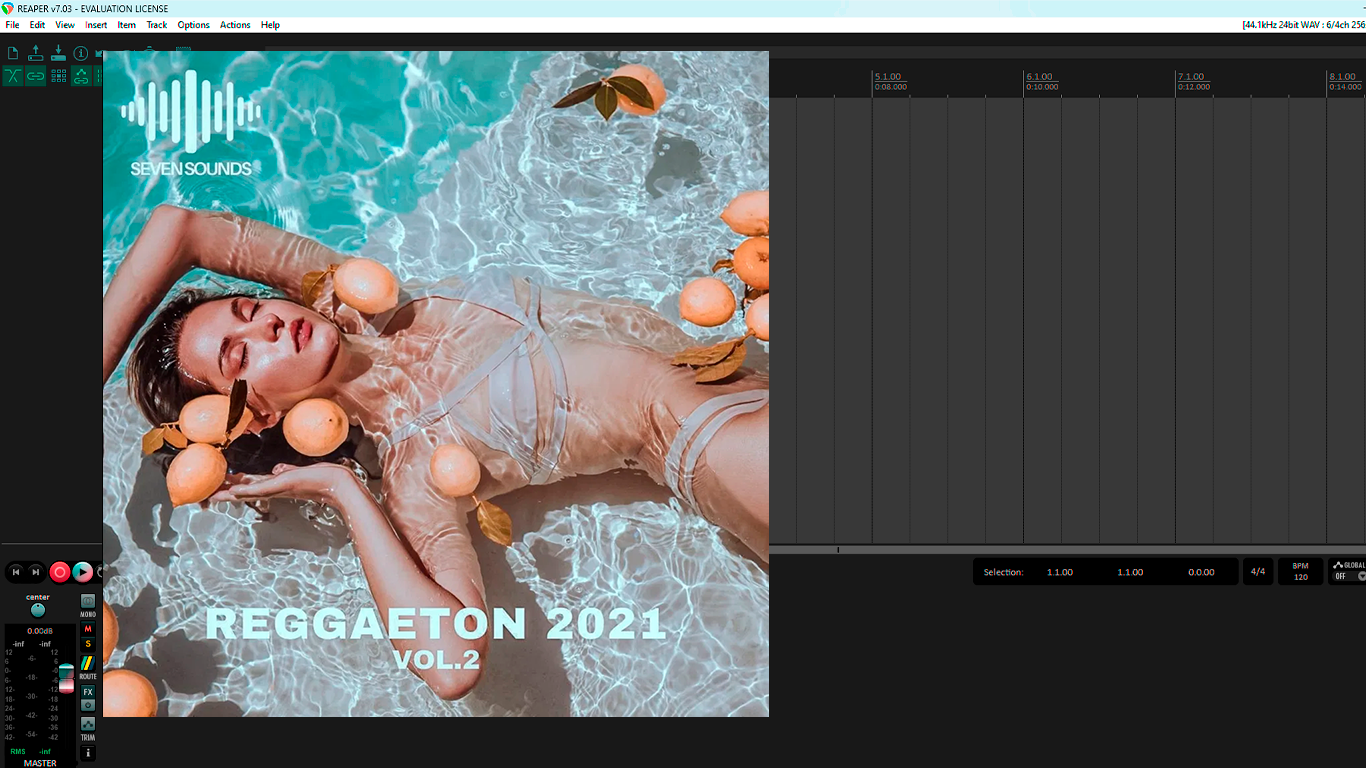Open the Help menu
The image size is (1366, 768).
[270, 25]
